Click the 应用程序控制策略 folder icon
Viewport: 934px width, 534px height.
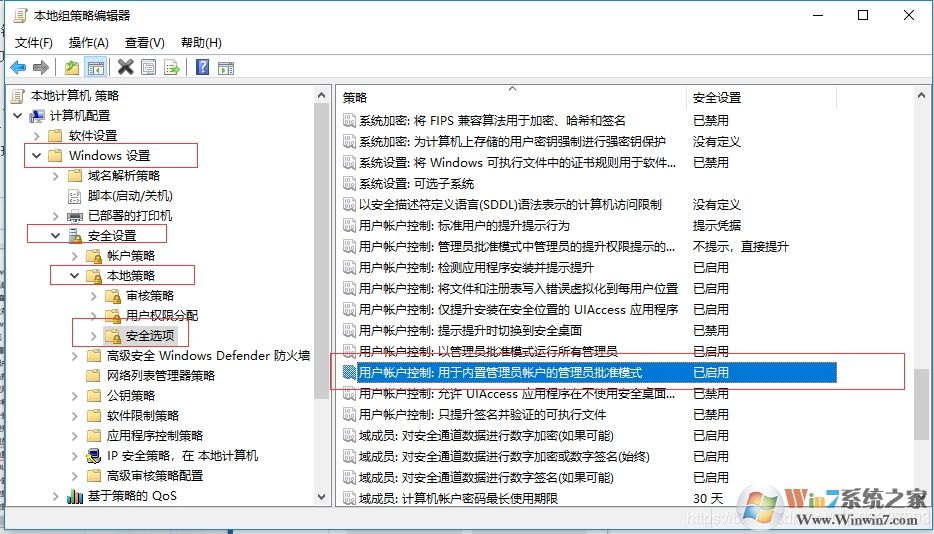pos(94,436)
